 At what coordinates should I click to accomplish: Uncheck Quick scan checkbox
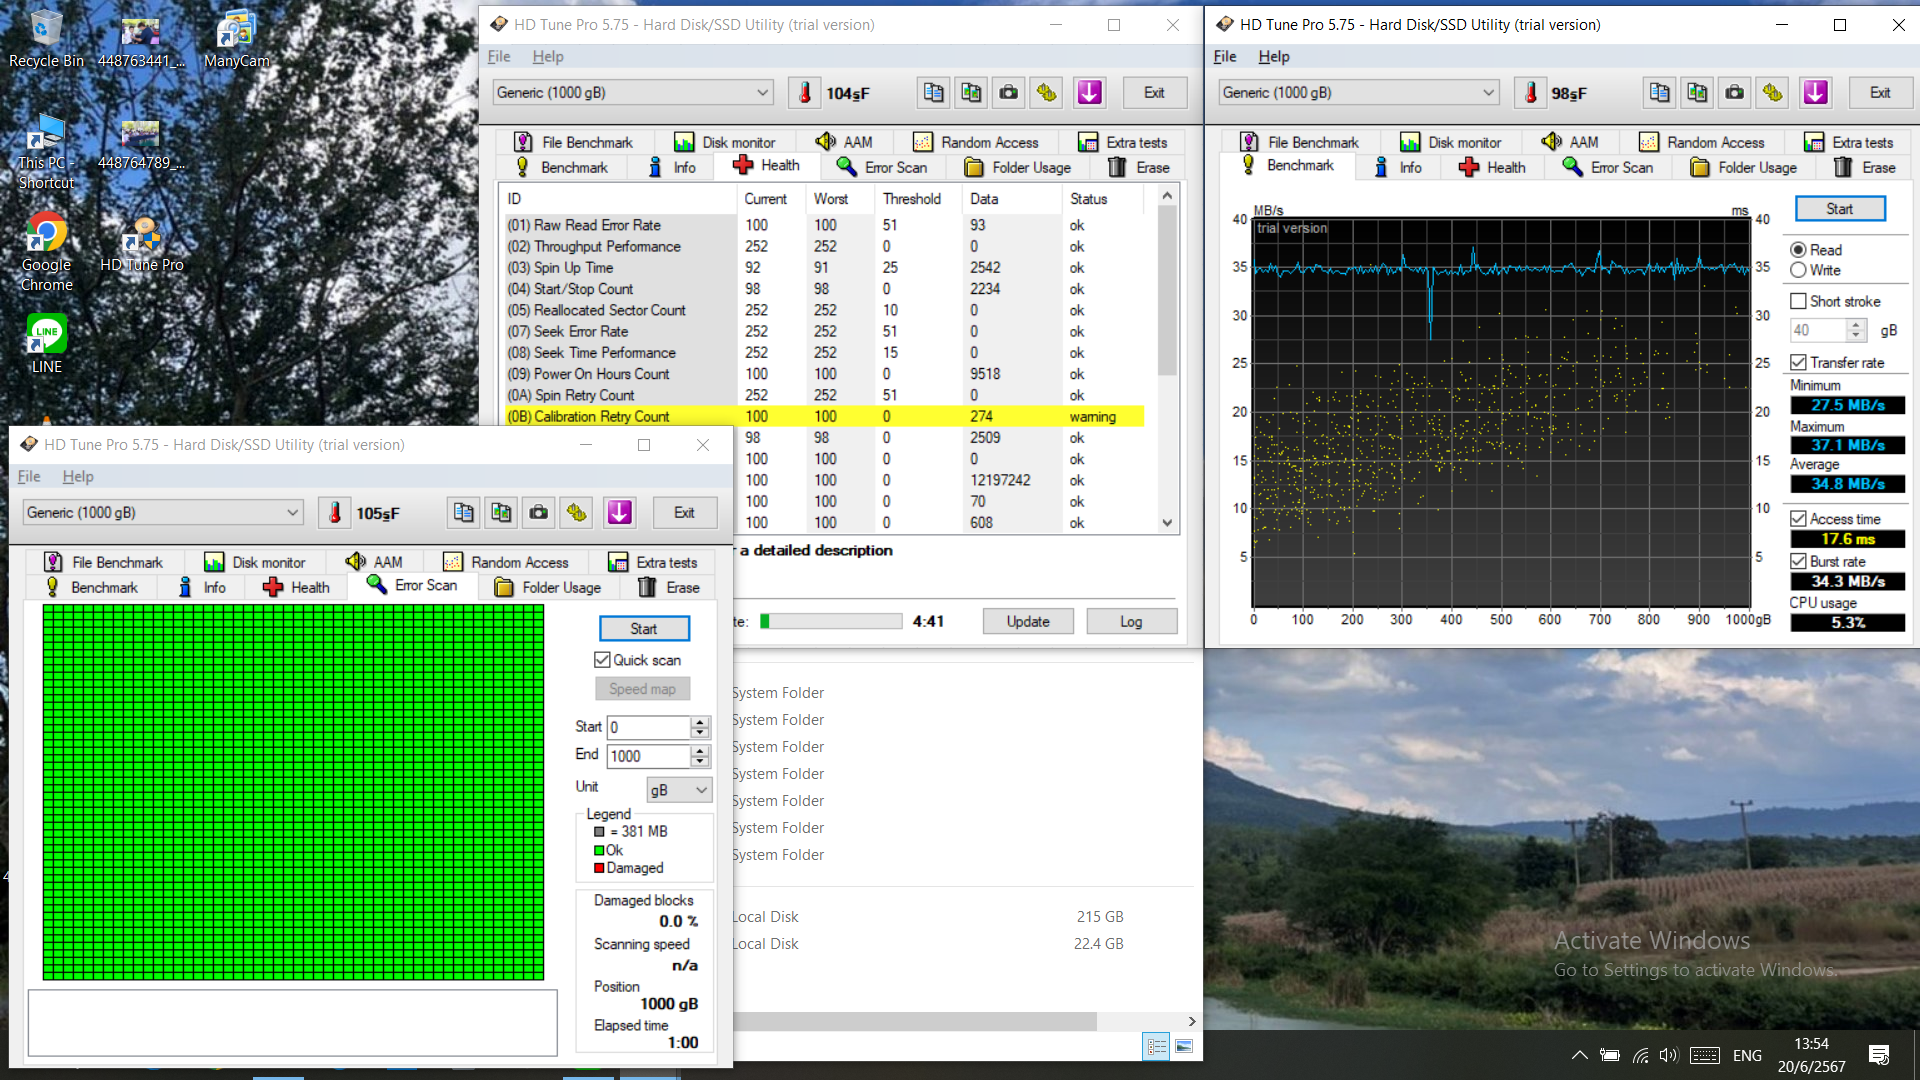[x=602, y=660]
